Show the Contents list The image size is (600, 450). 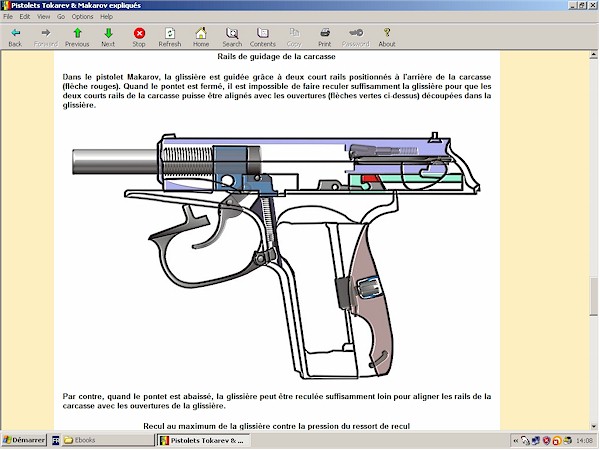pyautogui.click(x=262, y=37)
